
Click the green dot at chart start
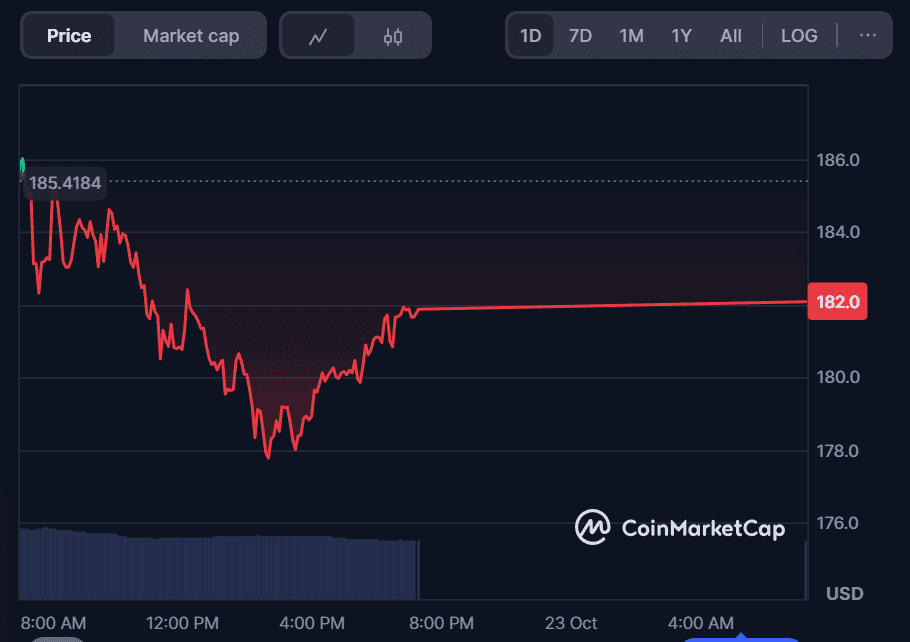pyautogui.click(x=22, y=164)
